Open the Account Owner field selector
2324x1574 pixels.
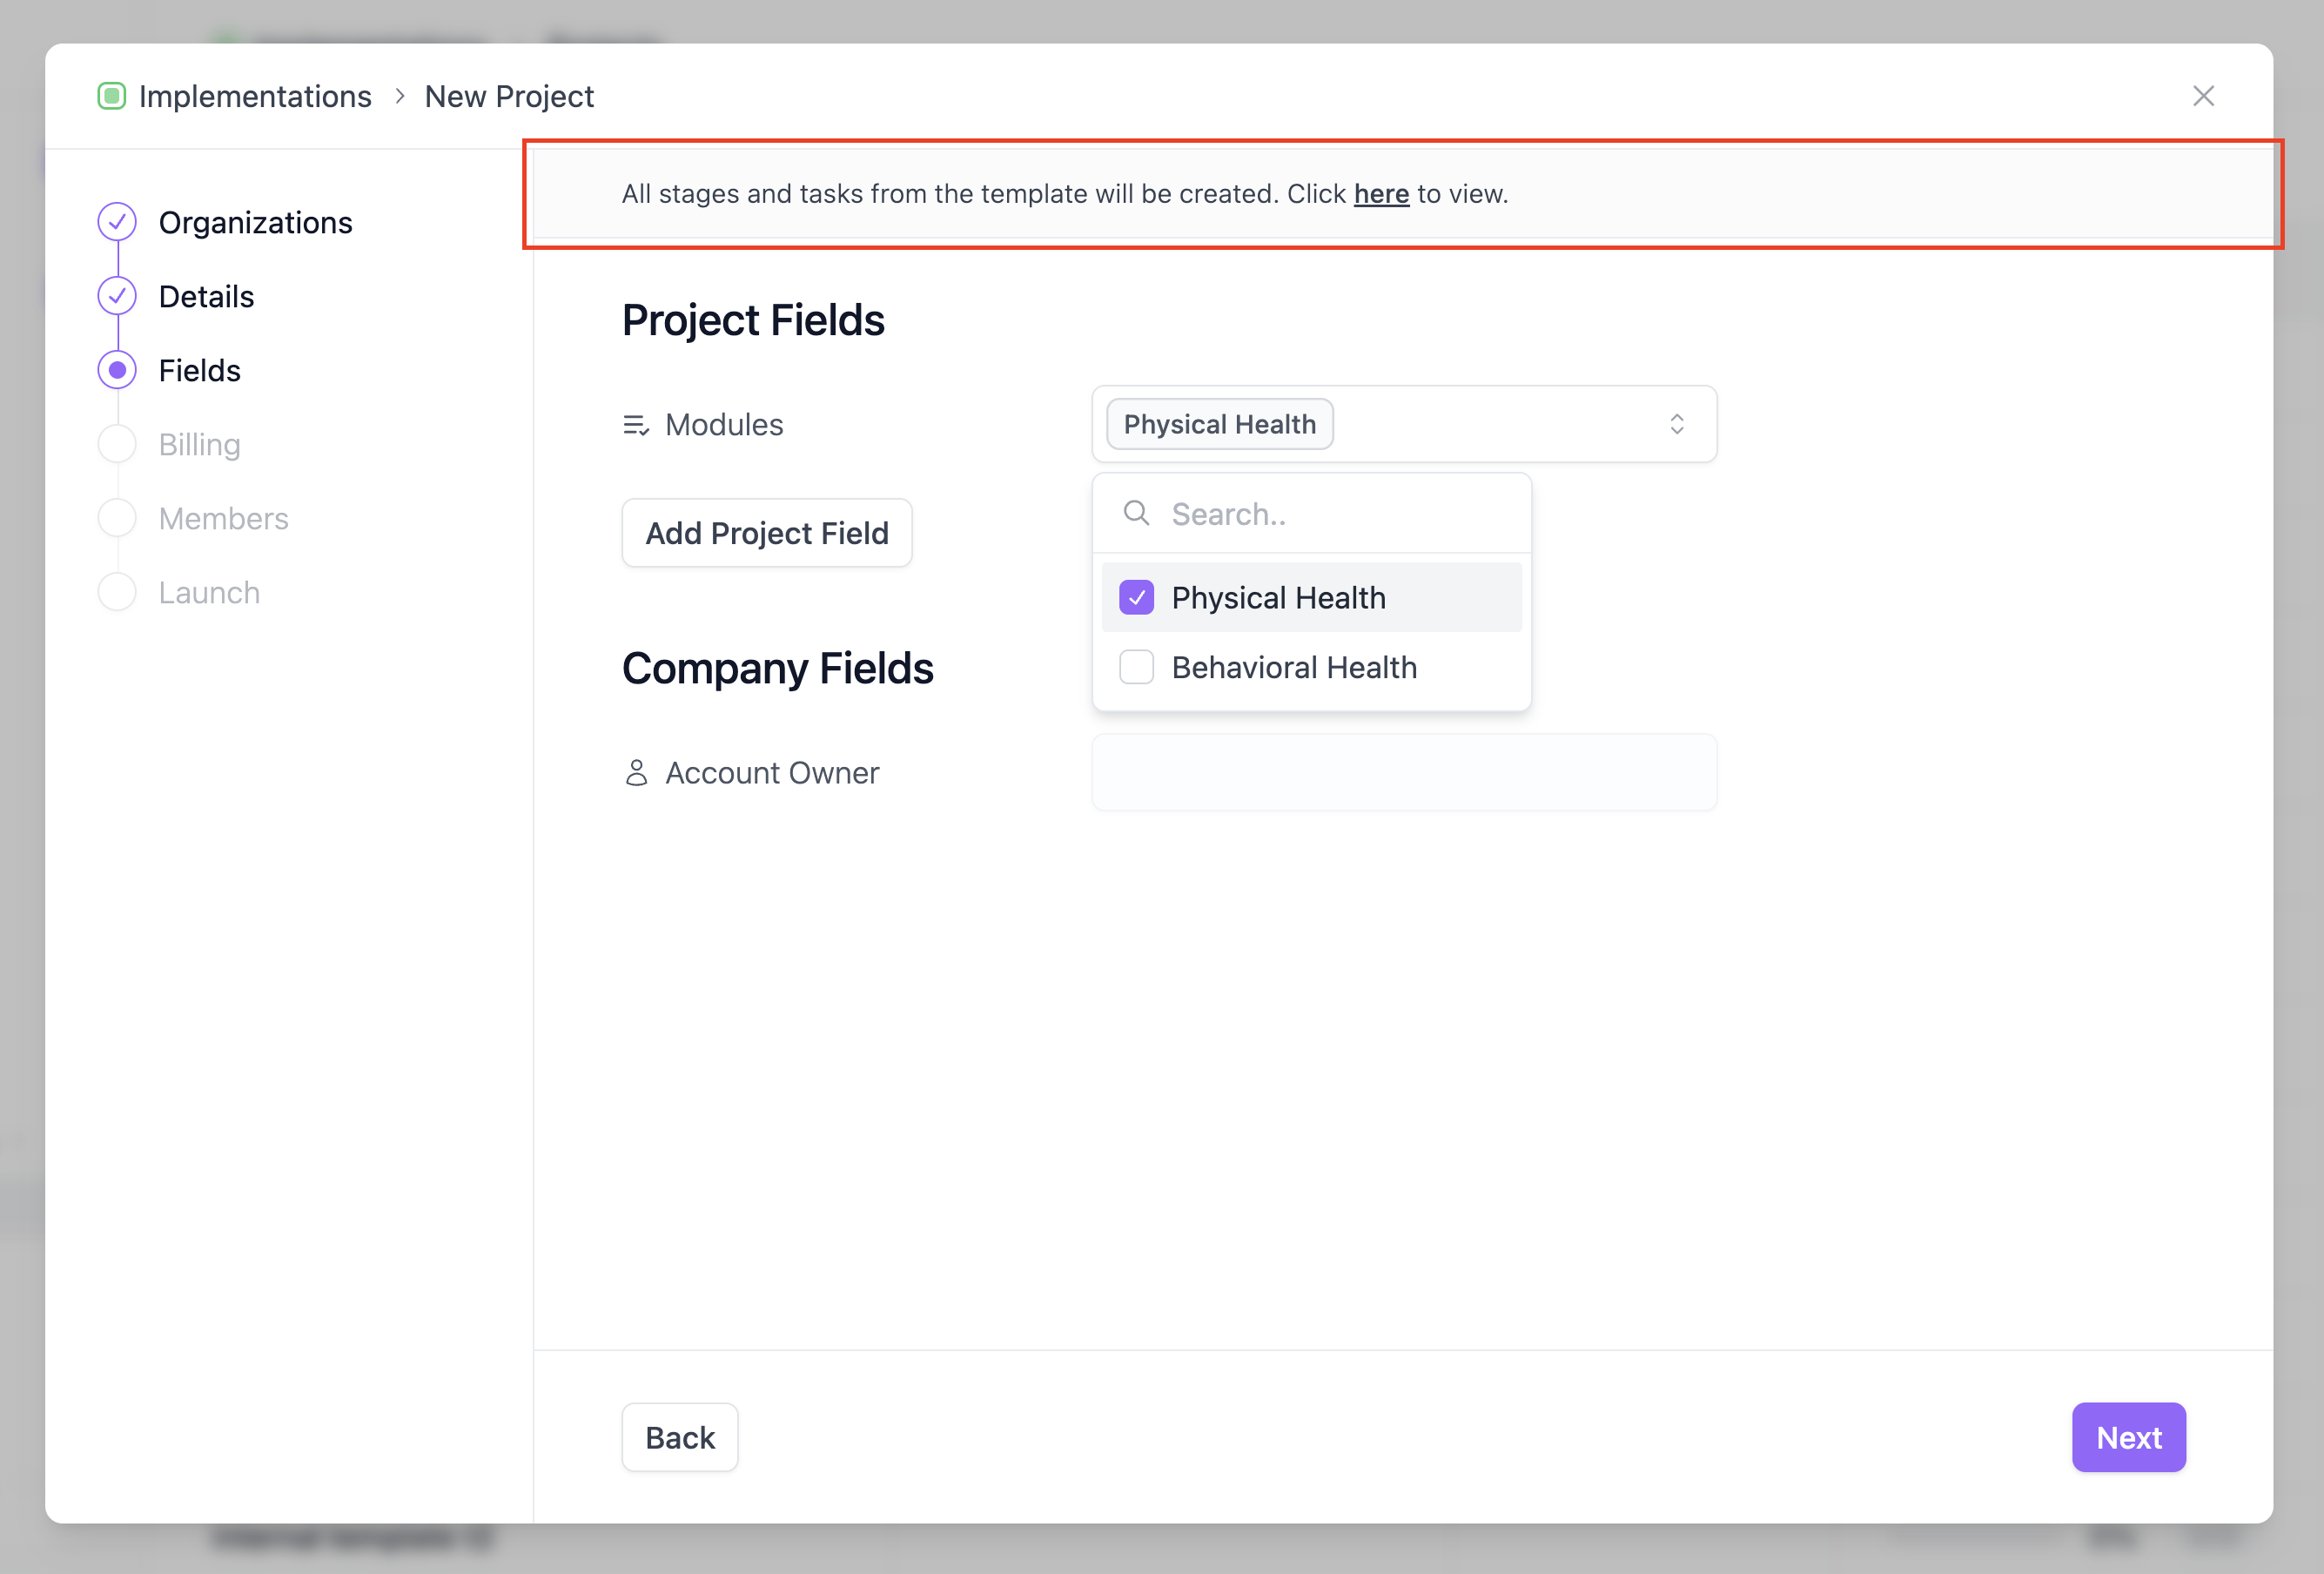click(x=1403, y=773)
